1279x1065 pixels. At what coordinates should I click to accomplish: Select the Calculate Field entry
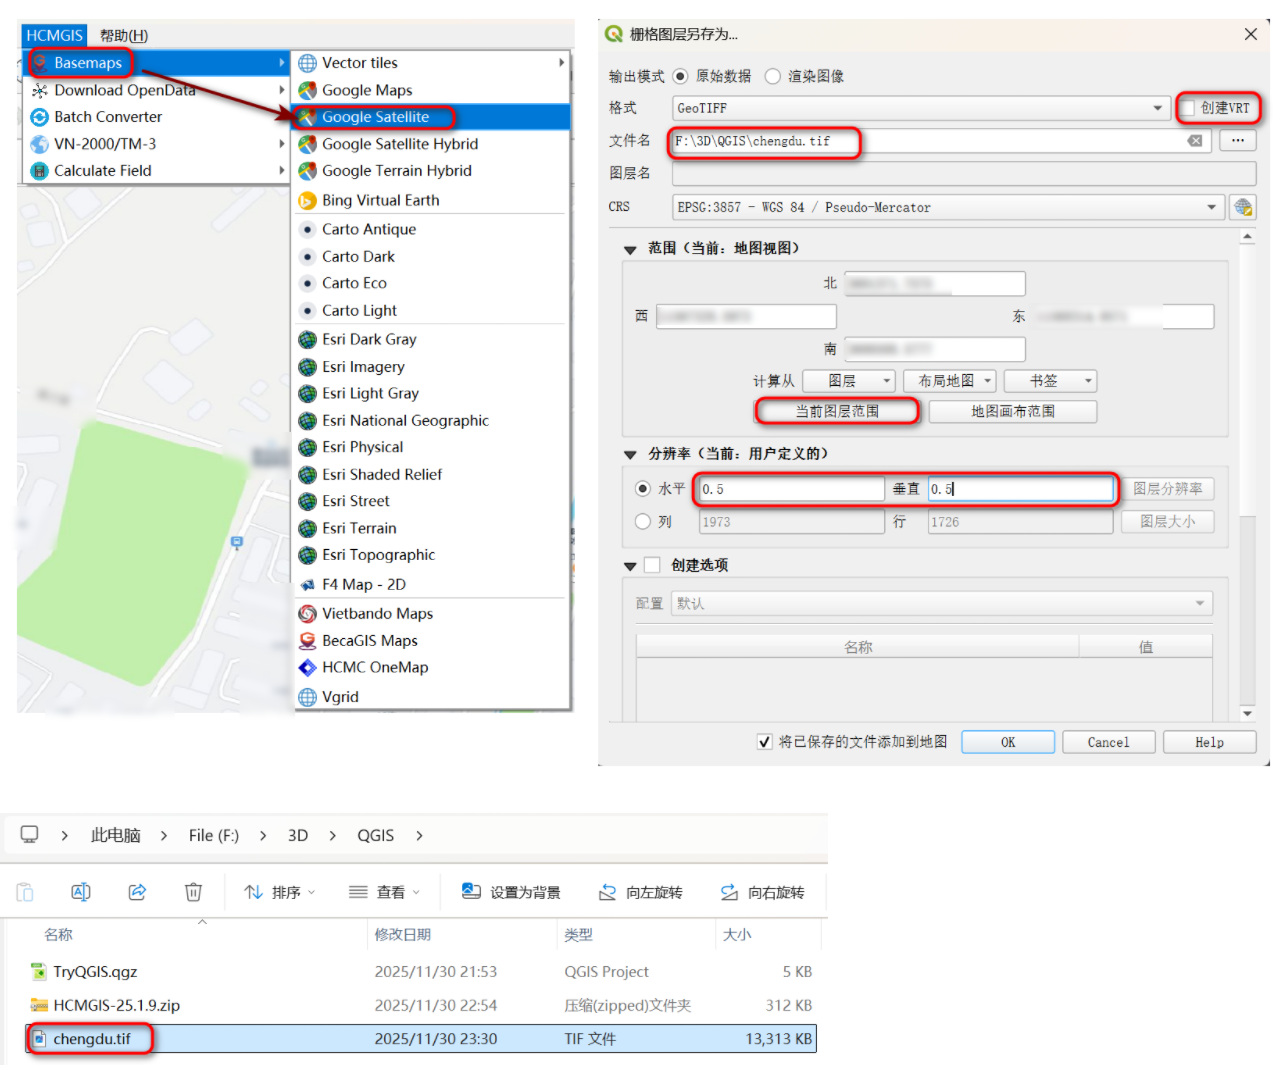[155, 171]
